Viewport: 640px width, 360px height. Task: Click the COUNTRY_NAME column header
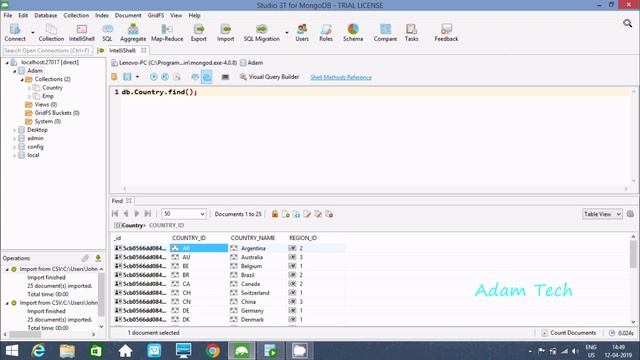coord(253,238)
